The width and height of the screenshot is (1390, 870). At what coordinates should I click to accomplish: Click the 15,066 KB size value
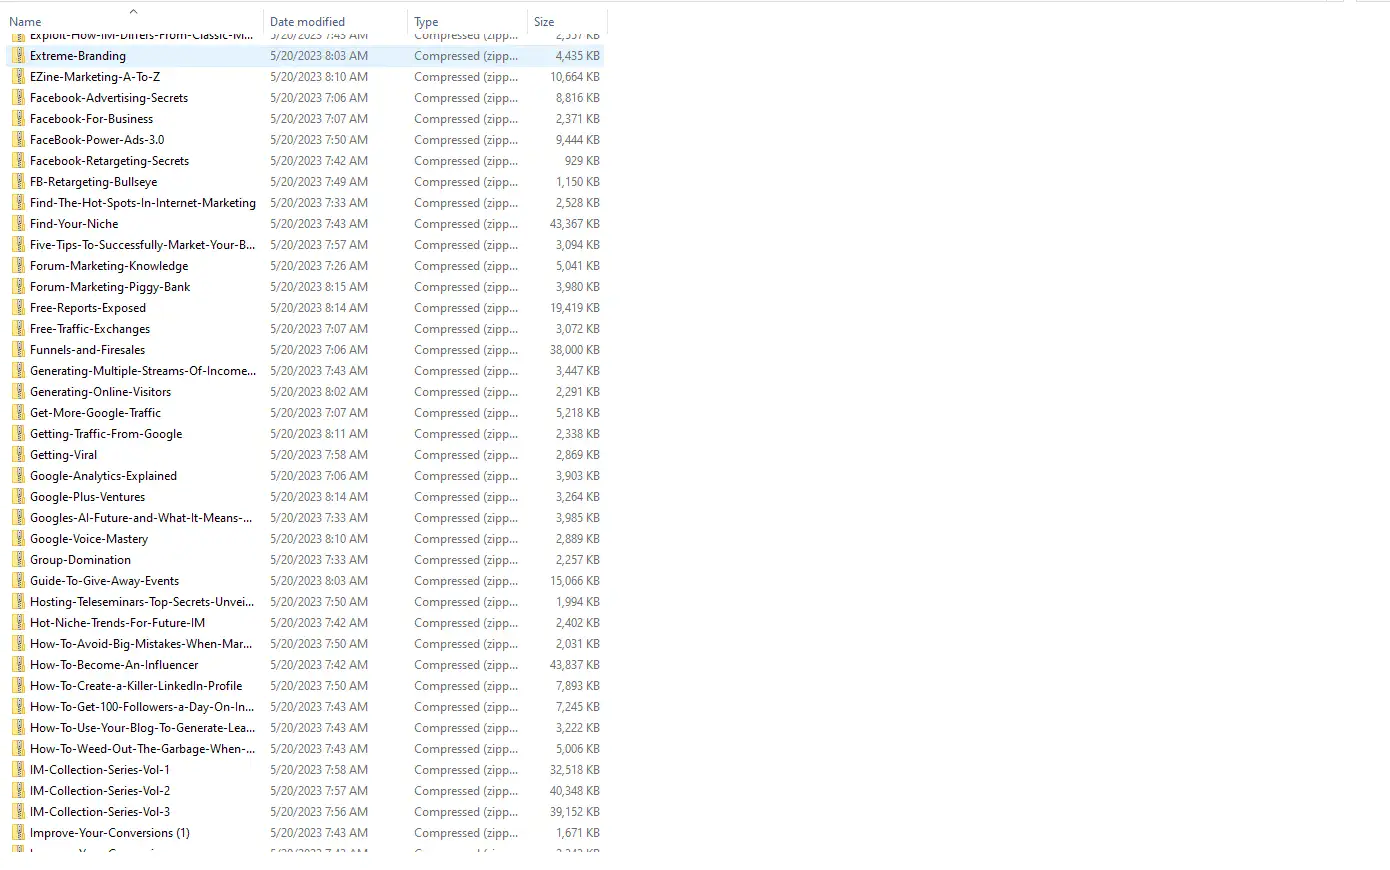click(575, 581)
